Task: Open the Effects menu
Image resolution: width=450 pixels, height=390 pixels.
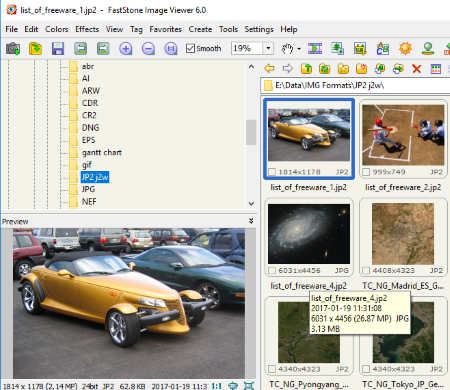Action: pos(87,29)
